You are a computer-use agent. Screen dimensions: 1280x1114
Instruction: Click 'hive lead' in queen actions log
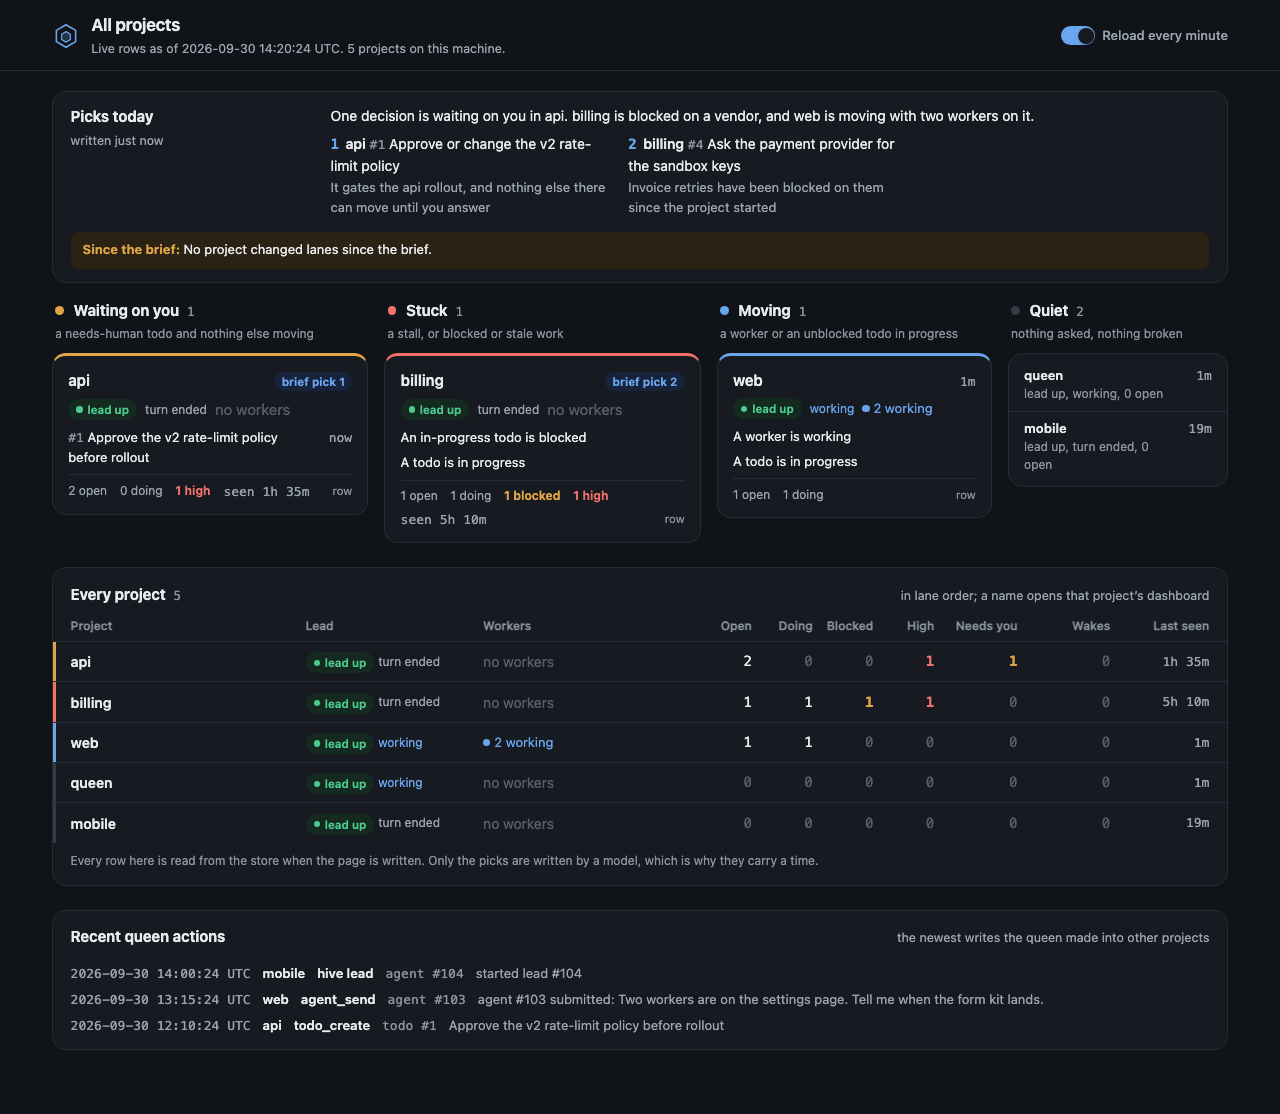345,974
